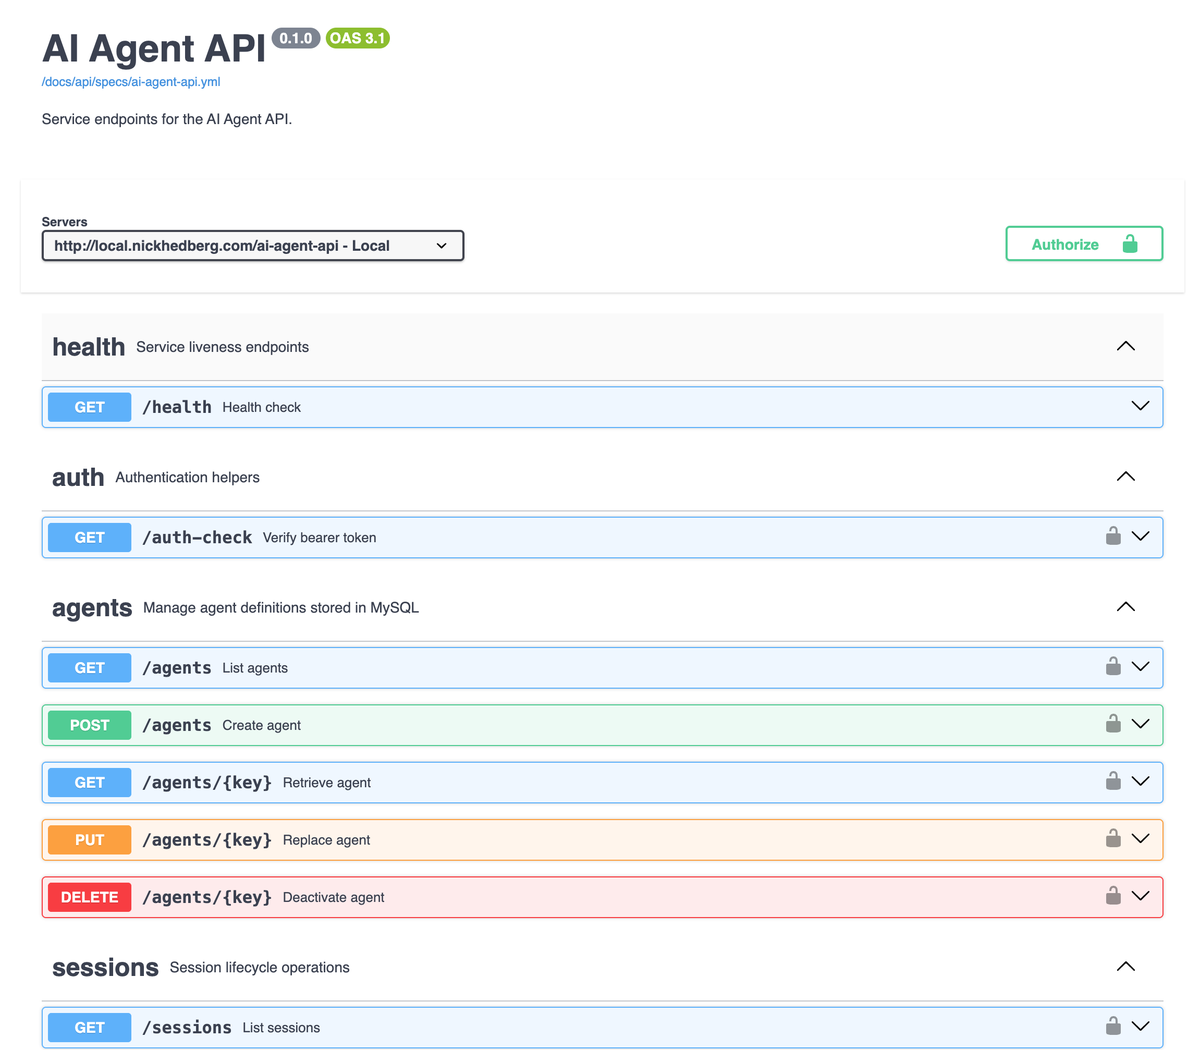Open the Servers selection dropdown
1200x1050 pixels.
pyautogui.click(x=252, y=245)
